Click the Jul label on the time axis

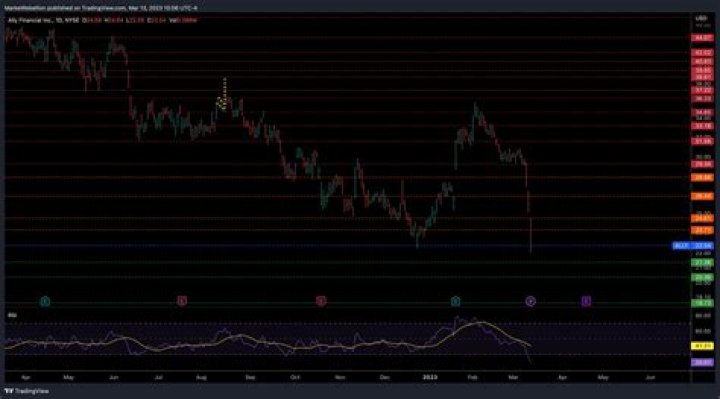[x=158, y=377]
